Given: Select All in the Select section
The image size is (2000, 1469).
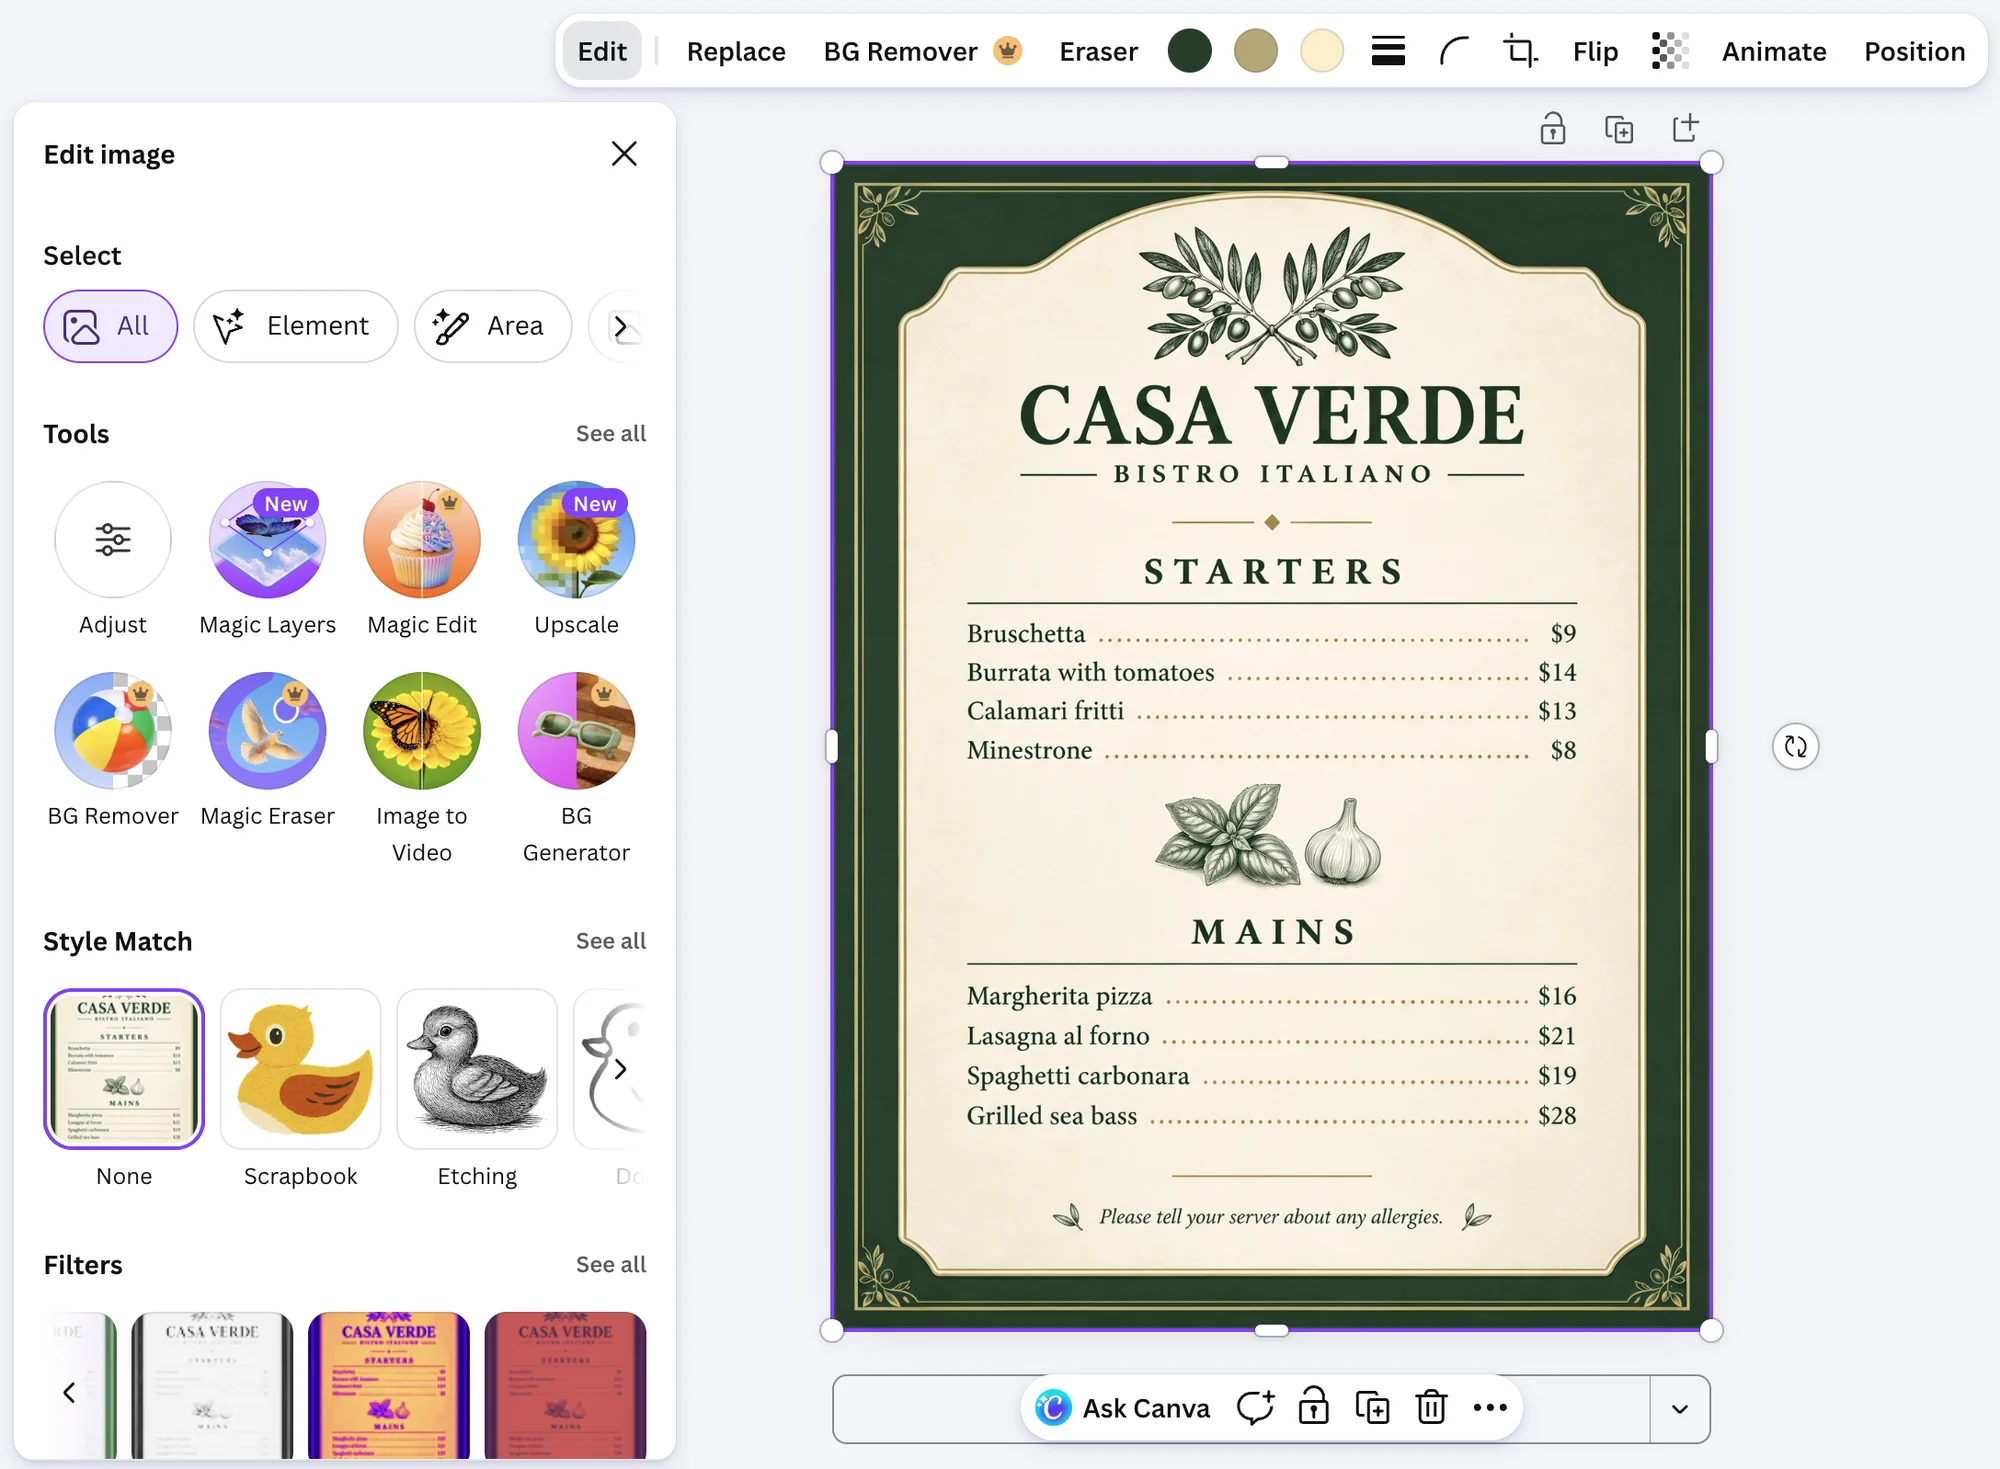Looking at the screenshot, I should [110, 326].
